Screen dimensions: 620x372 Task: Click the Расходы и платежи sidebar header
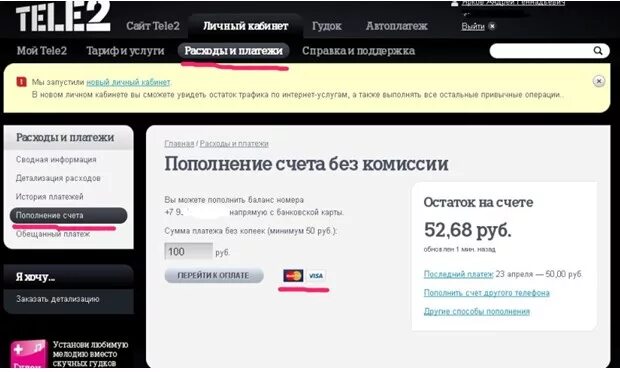(65, 138)
